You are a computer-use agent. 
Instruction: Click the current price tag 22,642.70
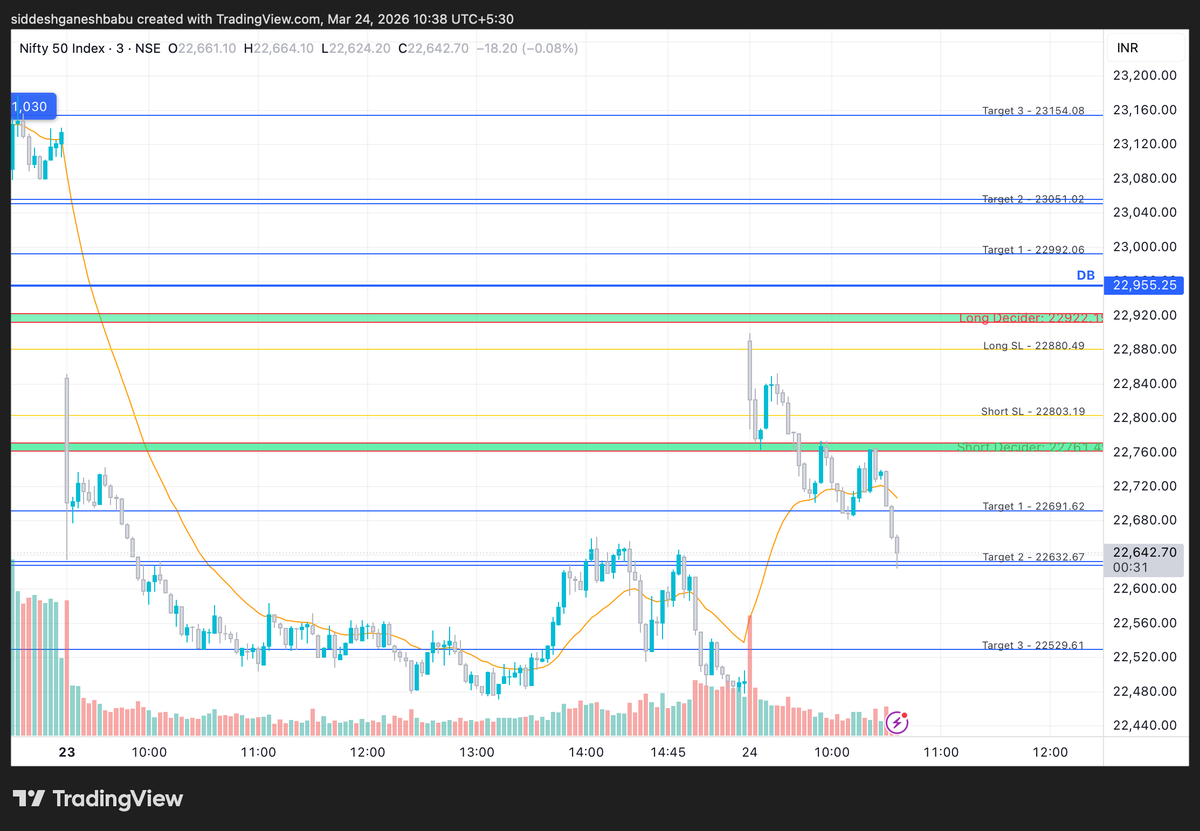pyautogui.click(x=1144, y=551)
